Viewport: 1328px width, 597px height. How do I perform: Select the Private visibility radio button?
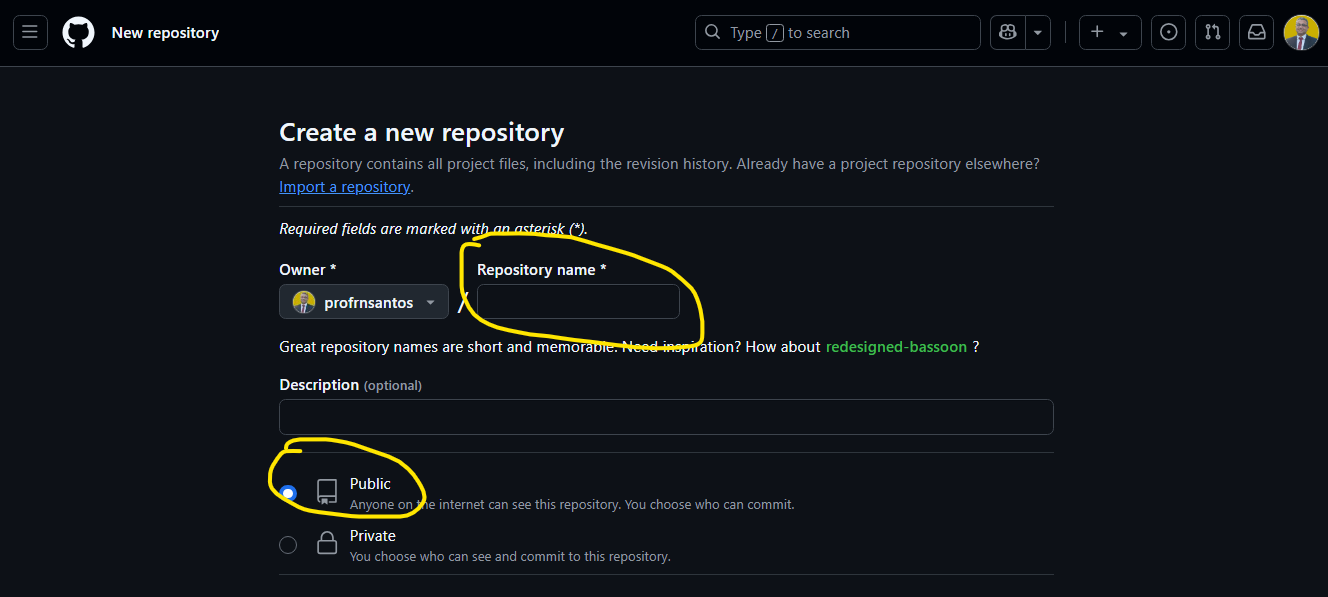coord(288,545)
